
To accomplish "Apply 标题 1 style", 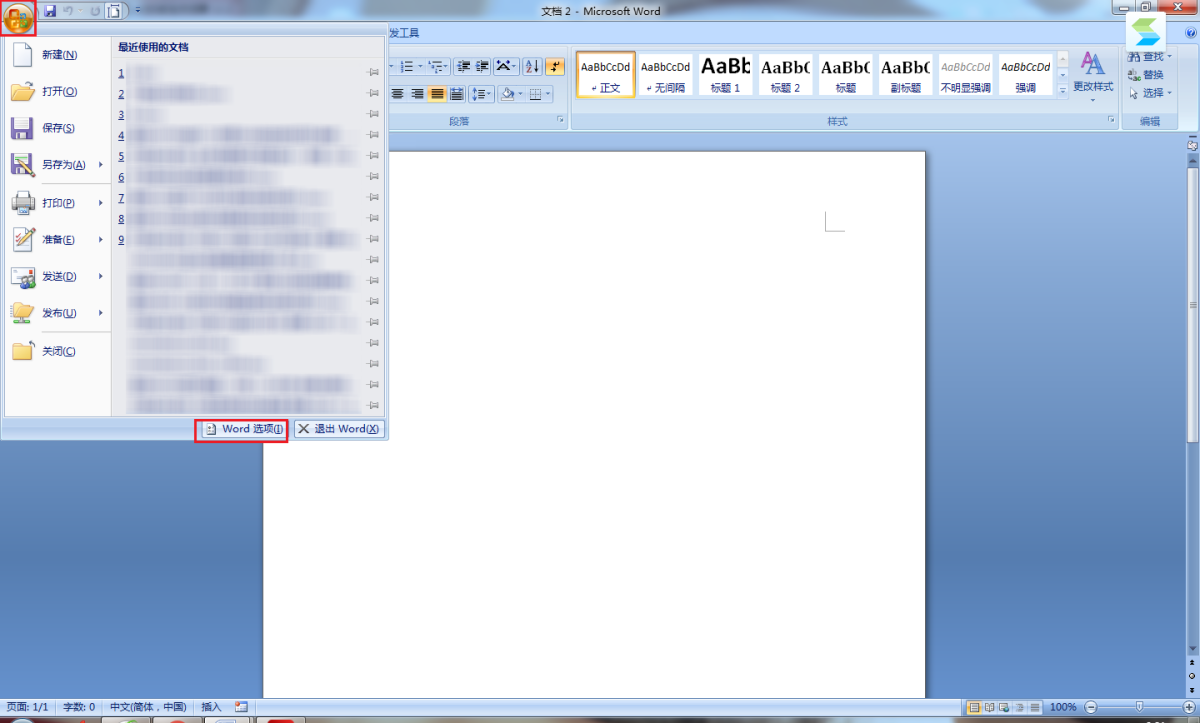I will [x=726, y=75].
